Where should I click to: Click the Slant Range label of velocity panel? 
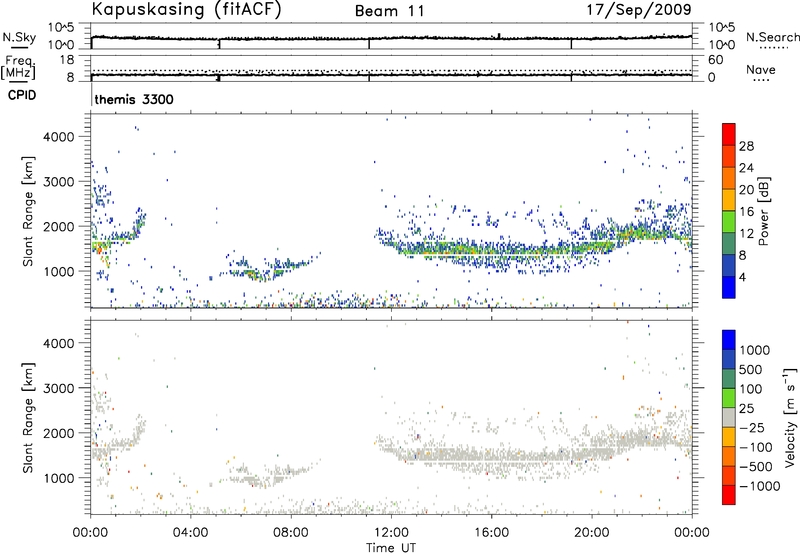[x=28, y=418]
